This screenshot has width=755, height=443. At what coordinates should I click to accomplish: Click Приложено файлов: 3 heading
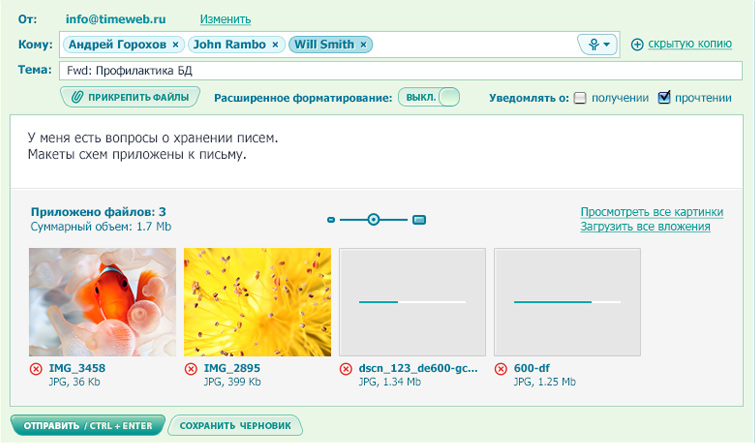[98, 212]
